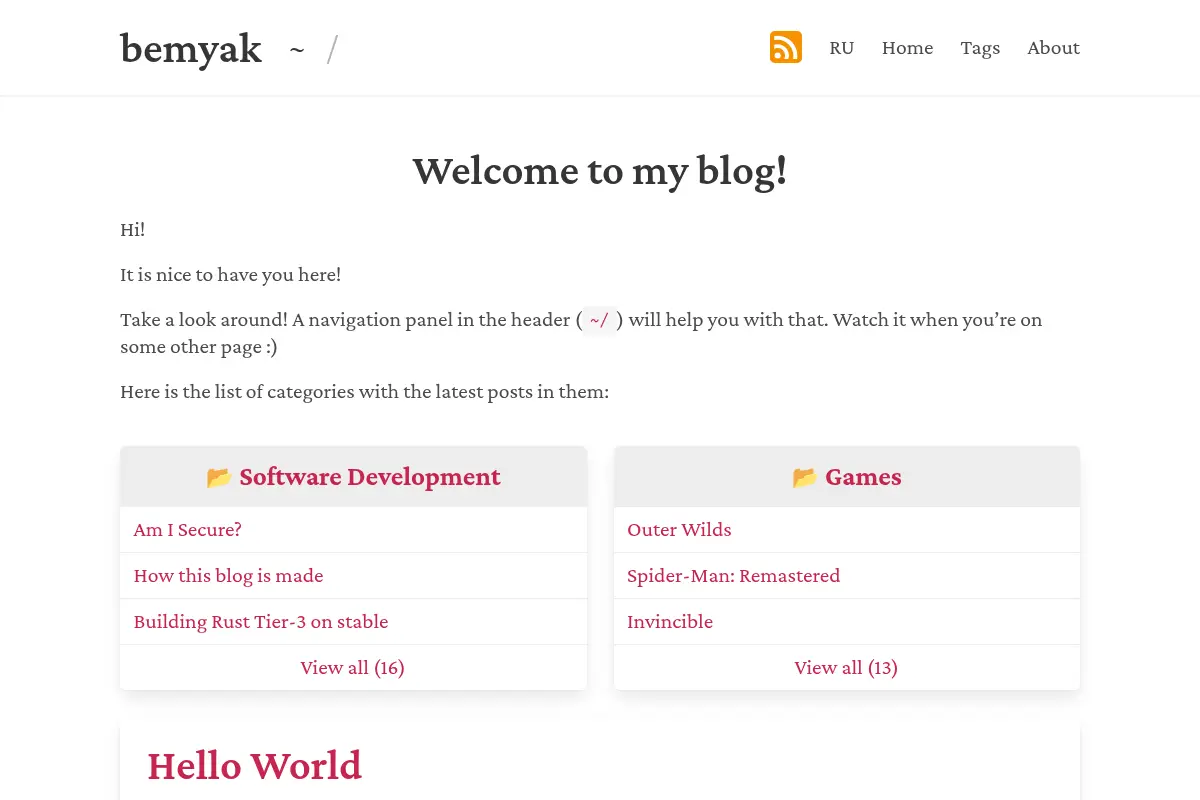Read the Am I Secure? post
1200x800 pixels.
(188, 530)
